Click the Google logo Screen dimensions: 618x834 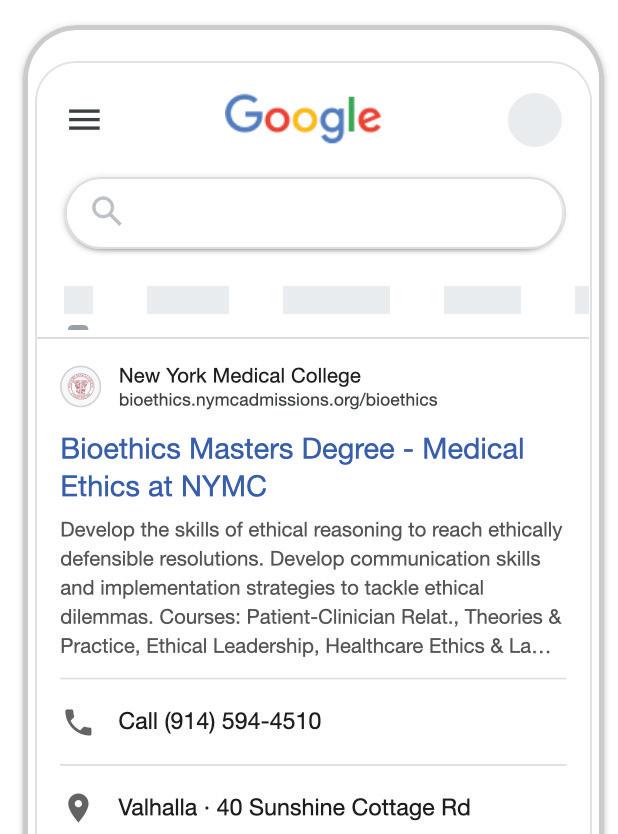coord(302,118)
